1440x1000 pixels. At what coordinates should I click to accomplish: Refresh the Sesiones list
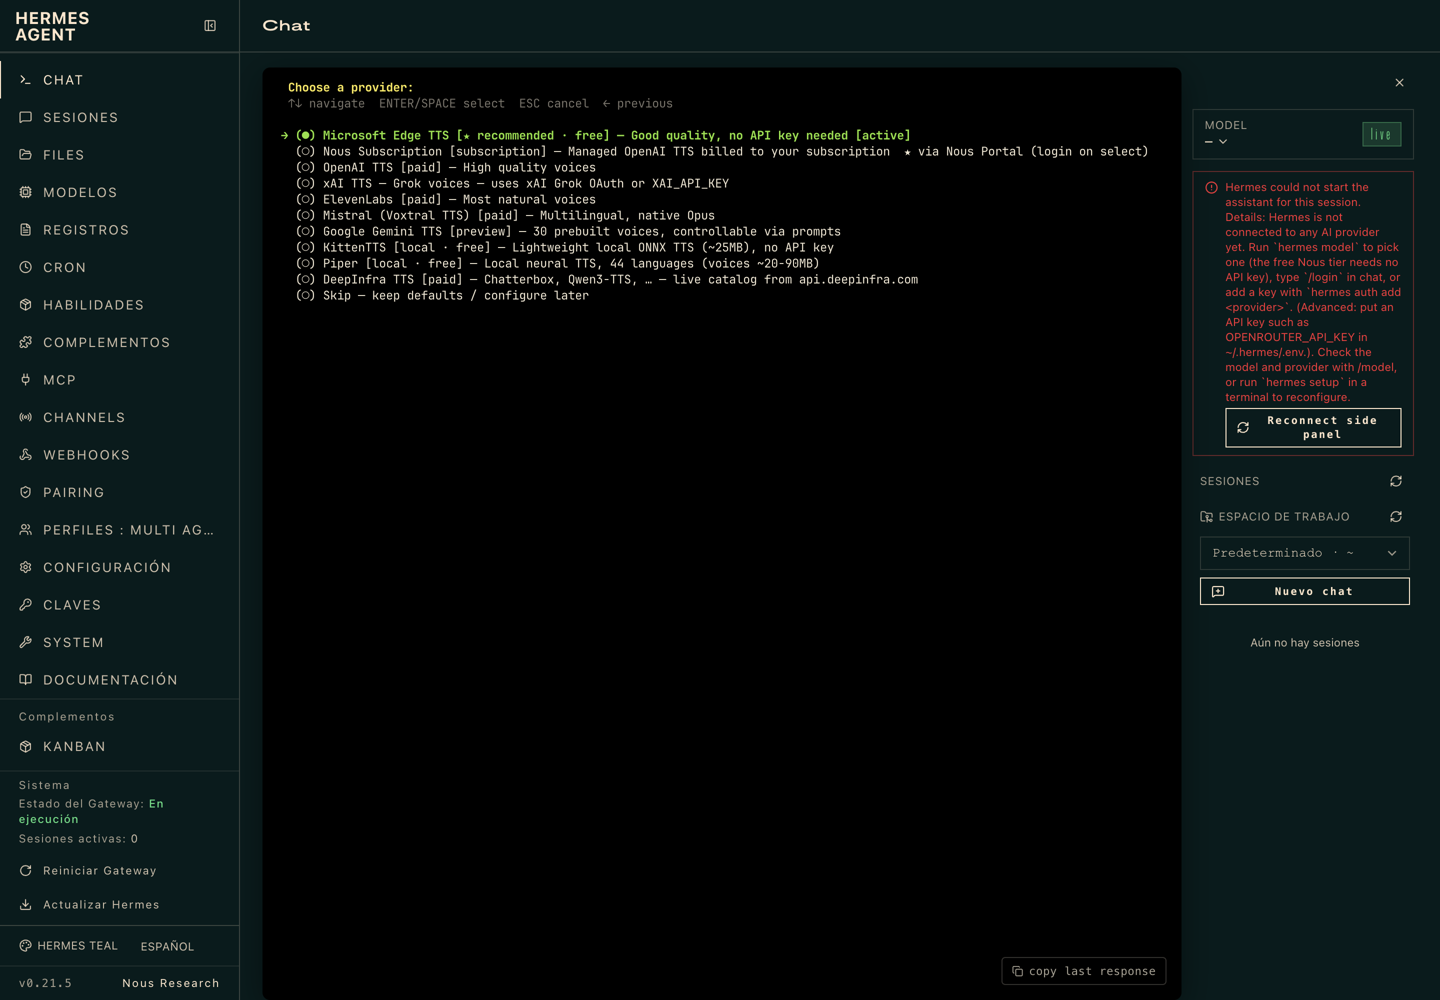1396,481
